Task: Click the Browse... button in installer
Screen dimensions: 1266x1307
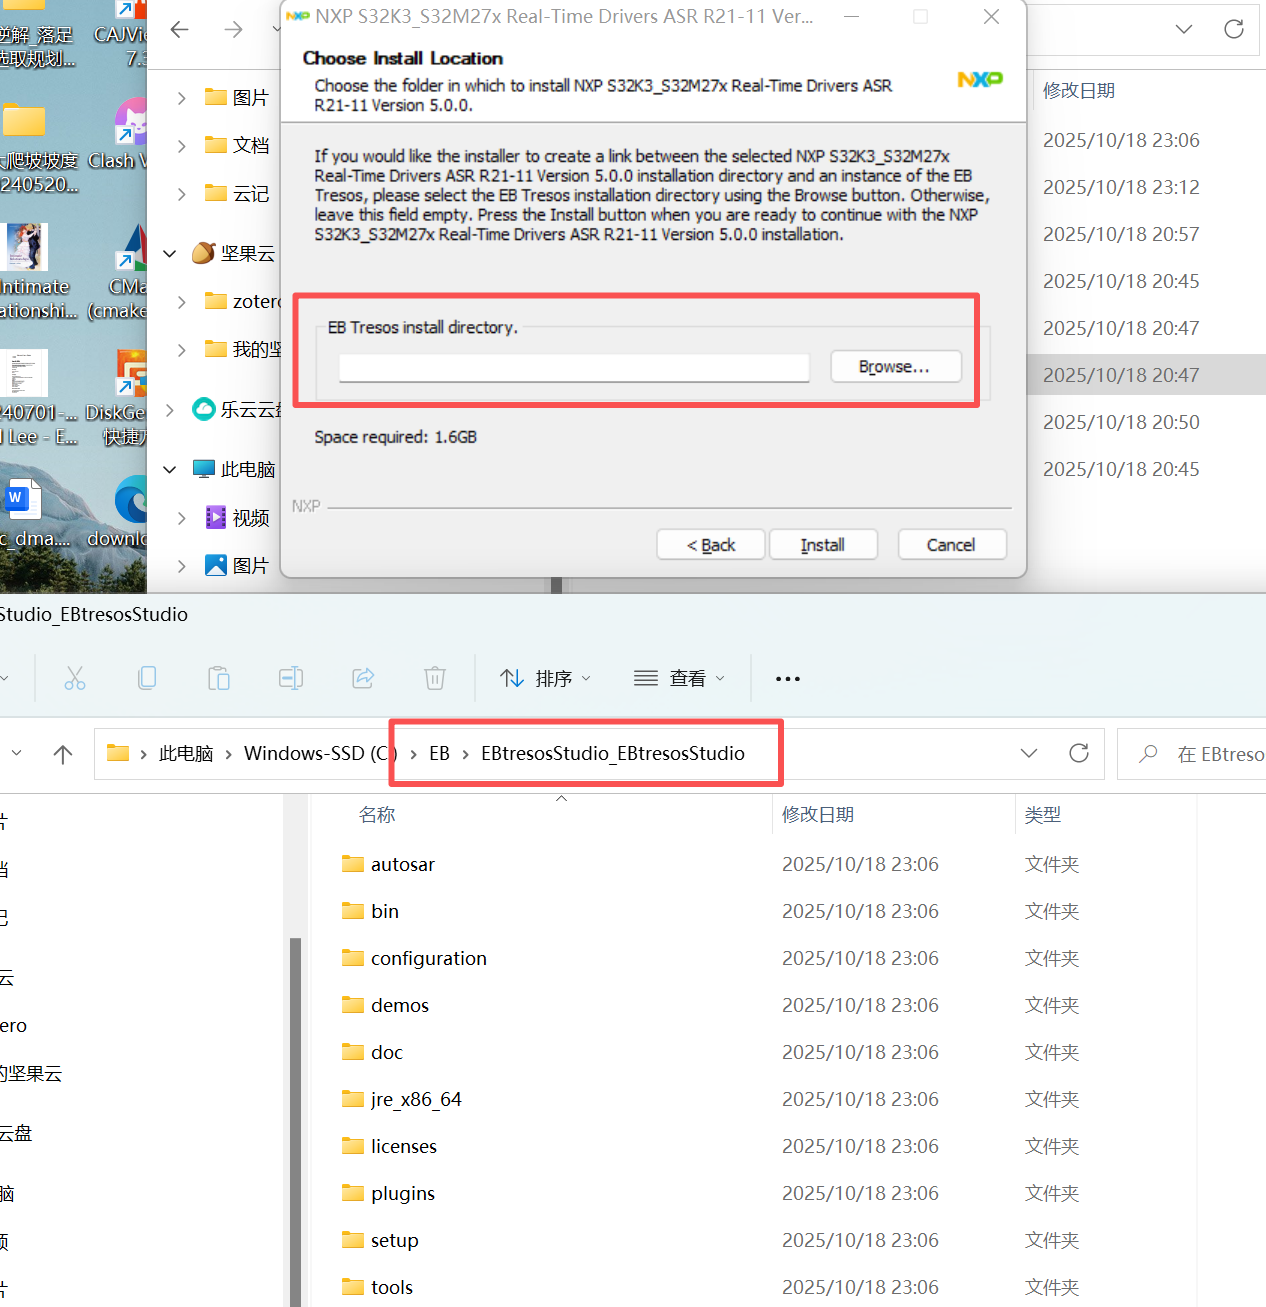Action: tap(896, 367)
